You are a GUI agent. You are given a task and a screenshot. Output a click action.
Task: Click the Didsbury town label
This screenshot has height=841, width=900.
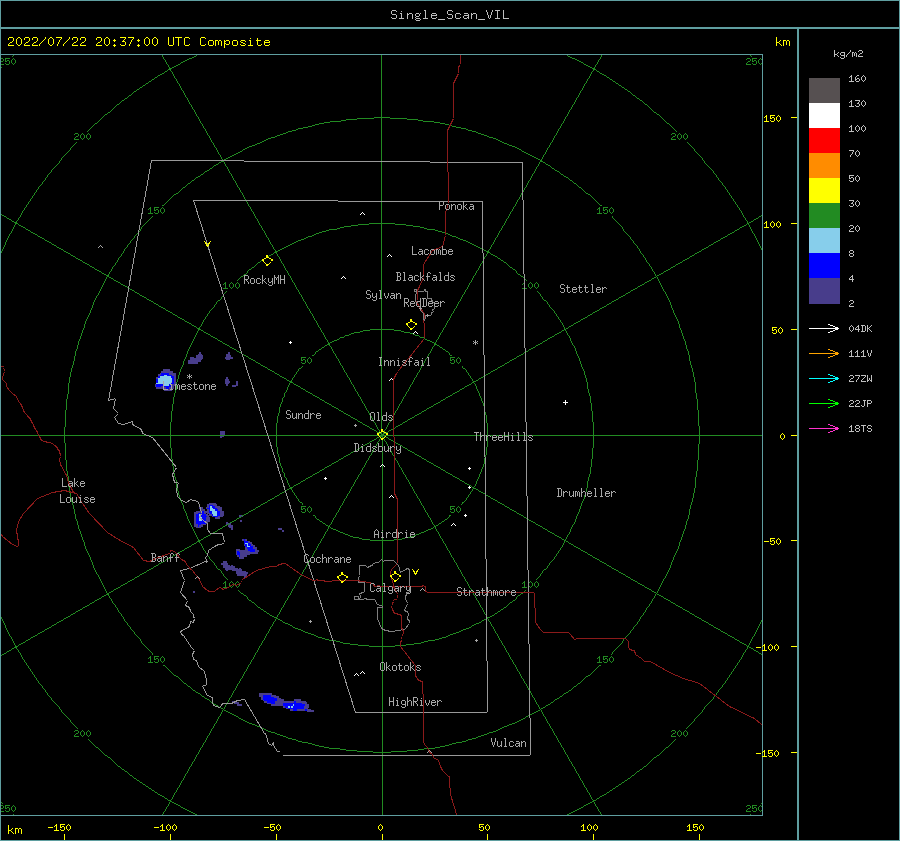pos(378,448)
